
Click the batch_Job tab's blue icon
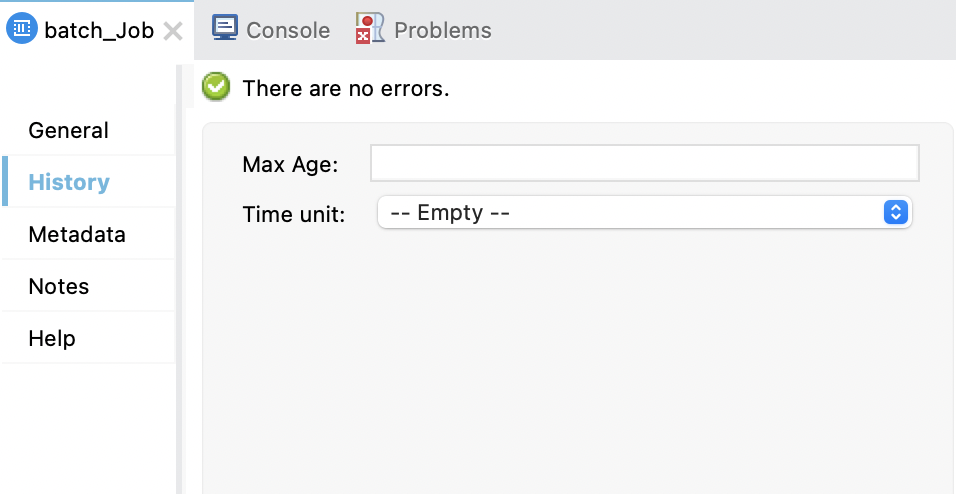coord(22,30)
